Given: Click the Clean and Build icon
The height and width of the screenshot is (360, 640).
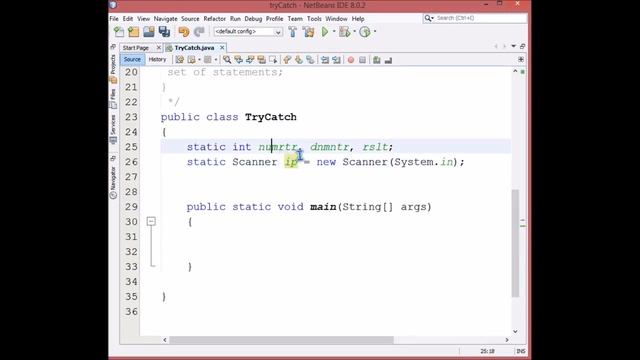Looking at the screenshot, I should tap(309, 31).
